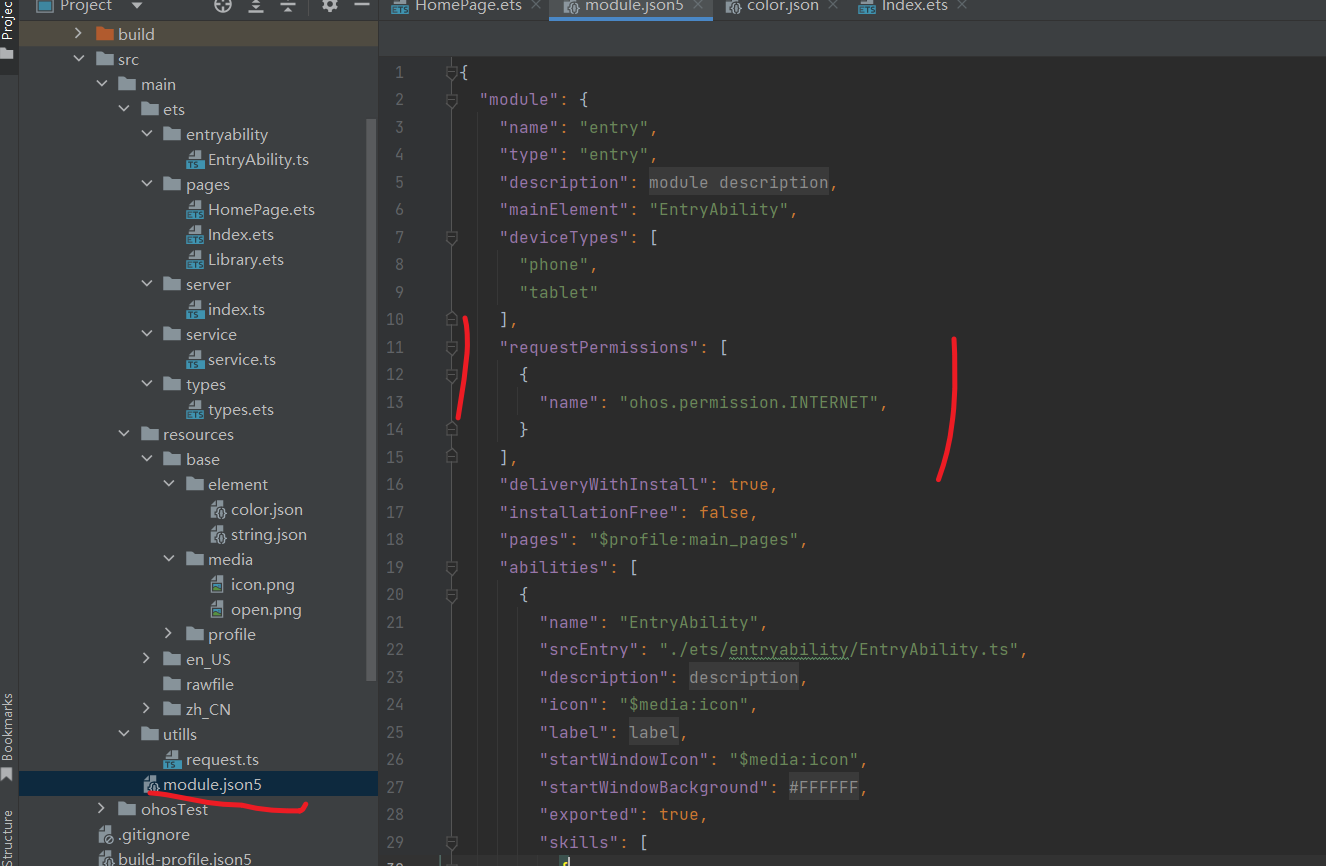Click the locate/select opened file target icon
Image resolution: width=1326 pixels, height=866 pixels.
click(223, 6)
